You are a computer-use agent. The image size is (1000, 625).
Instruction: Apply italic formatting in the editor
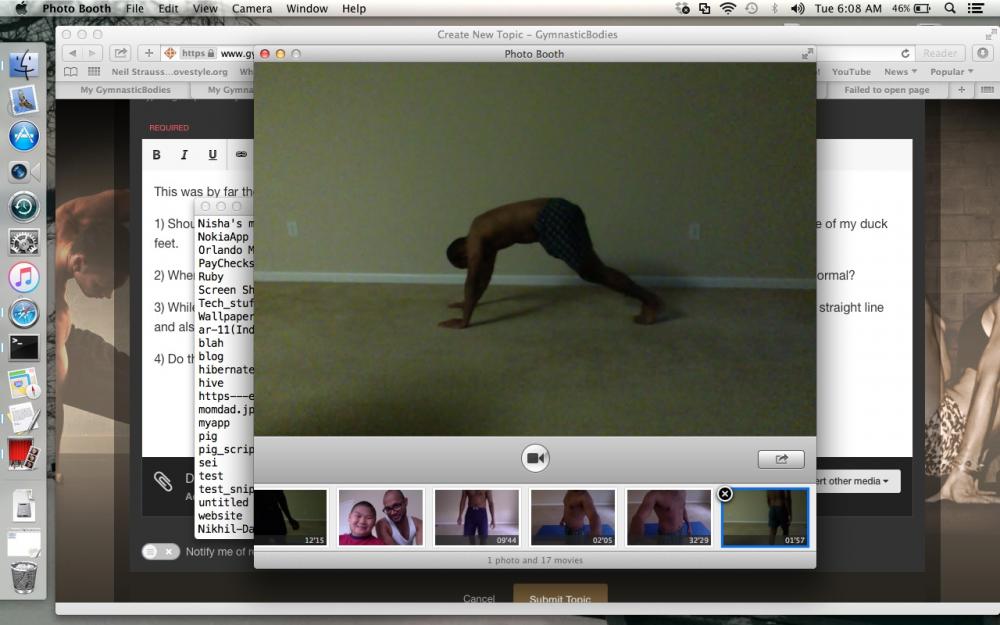click(184, 154)
